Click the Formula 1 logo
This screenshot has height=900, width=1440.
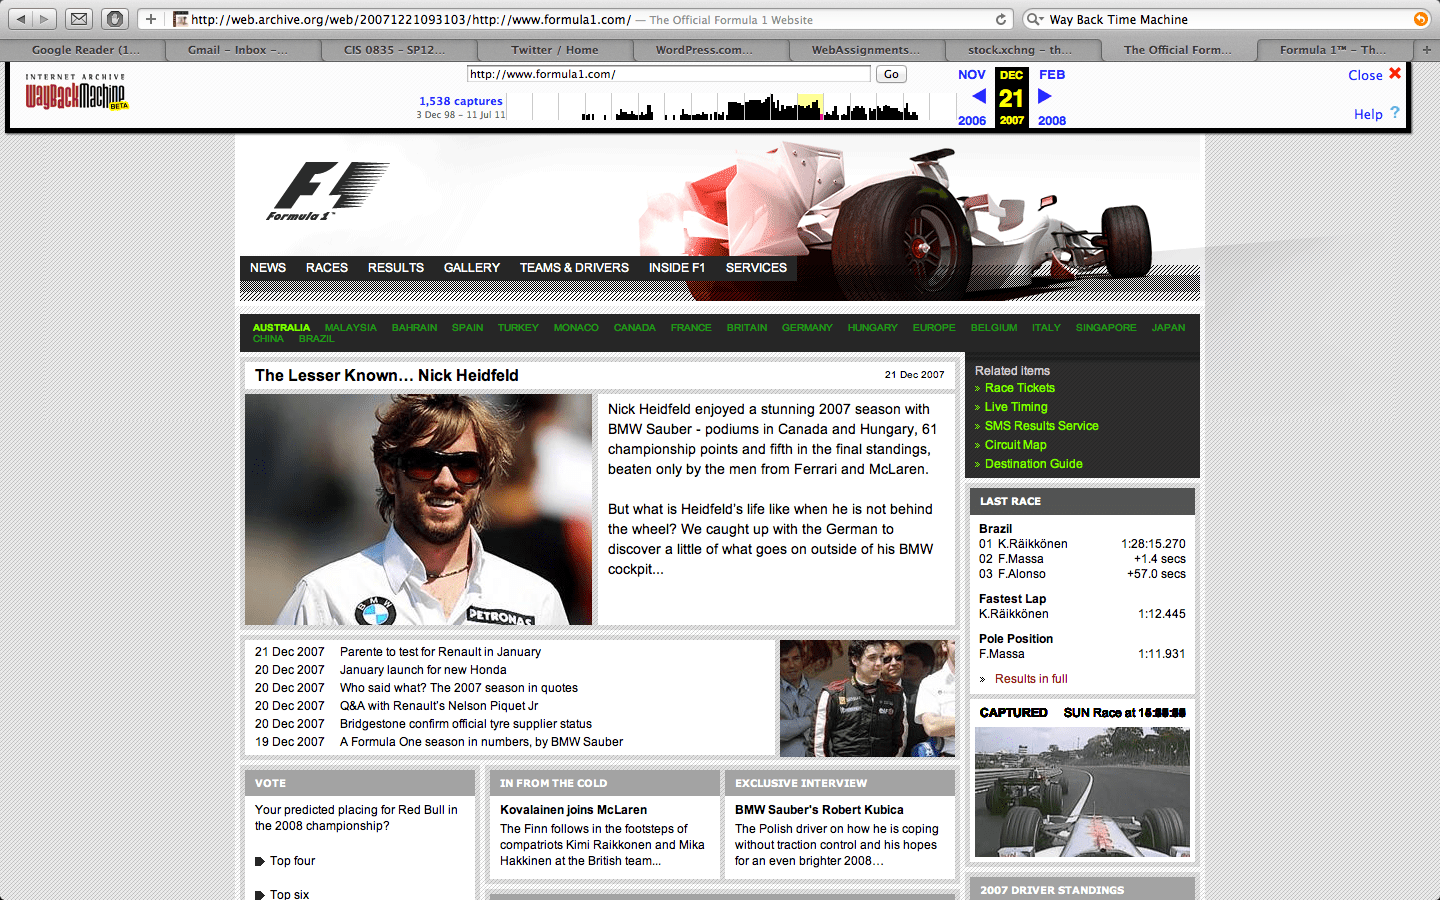327,191
